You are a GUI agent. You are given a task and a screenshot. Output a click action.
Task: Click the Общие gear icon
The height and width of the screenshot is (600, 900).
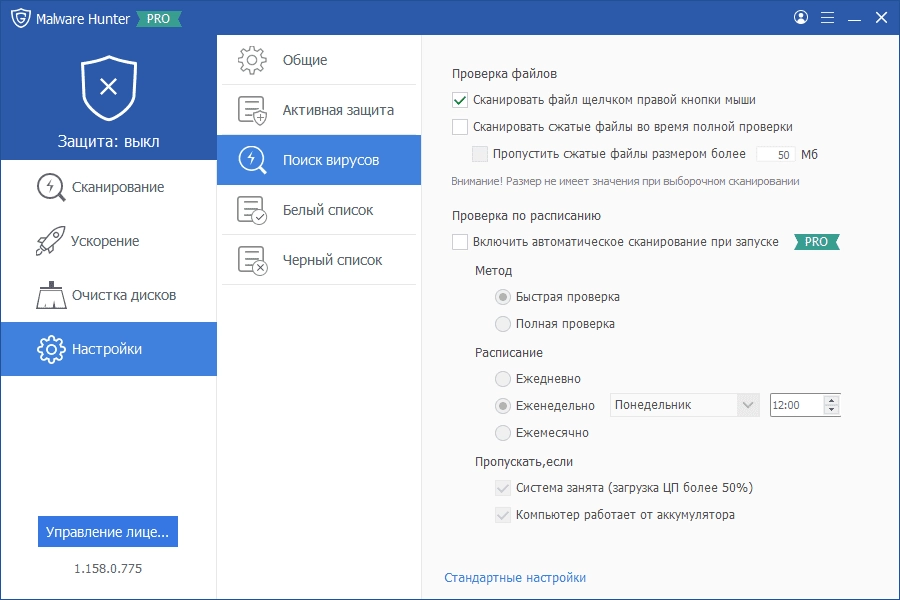(252, 60)
